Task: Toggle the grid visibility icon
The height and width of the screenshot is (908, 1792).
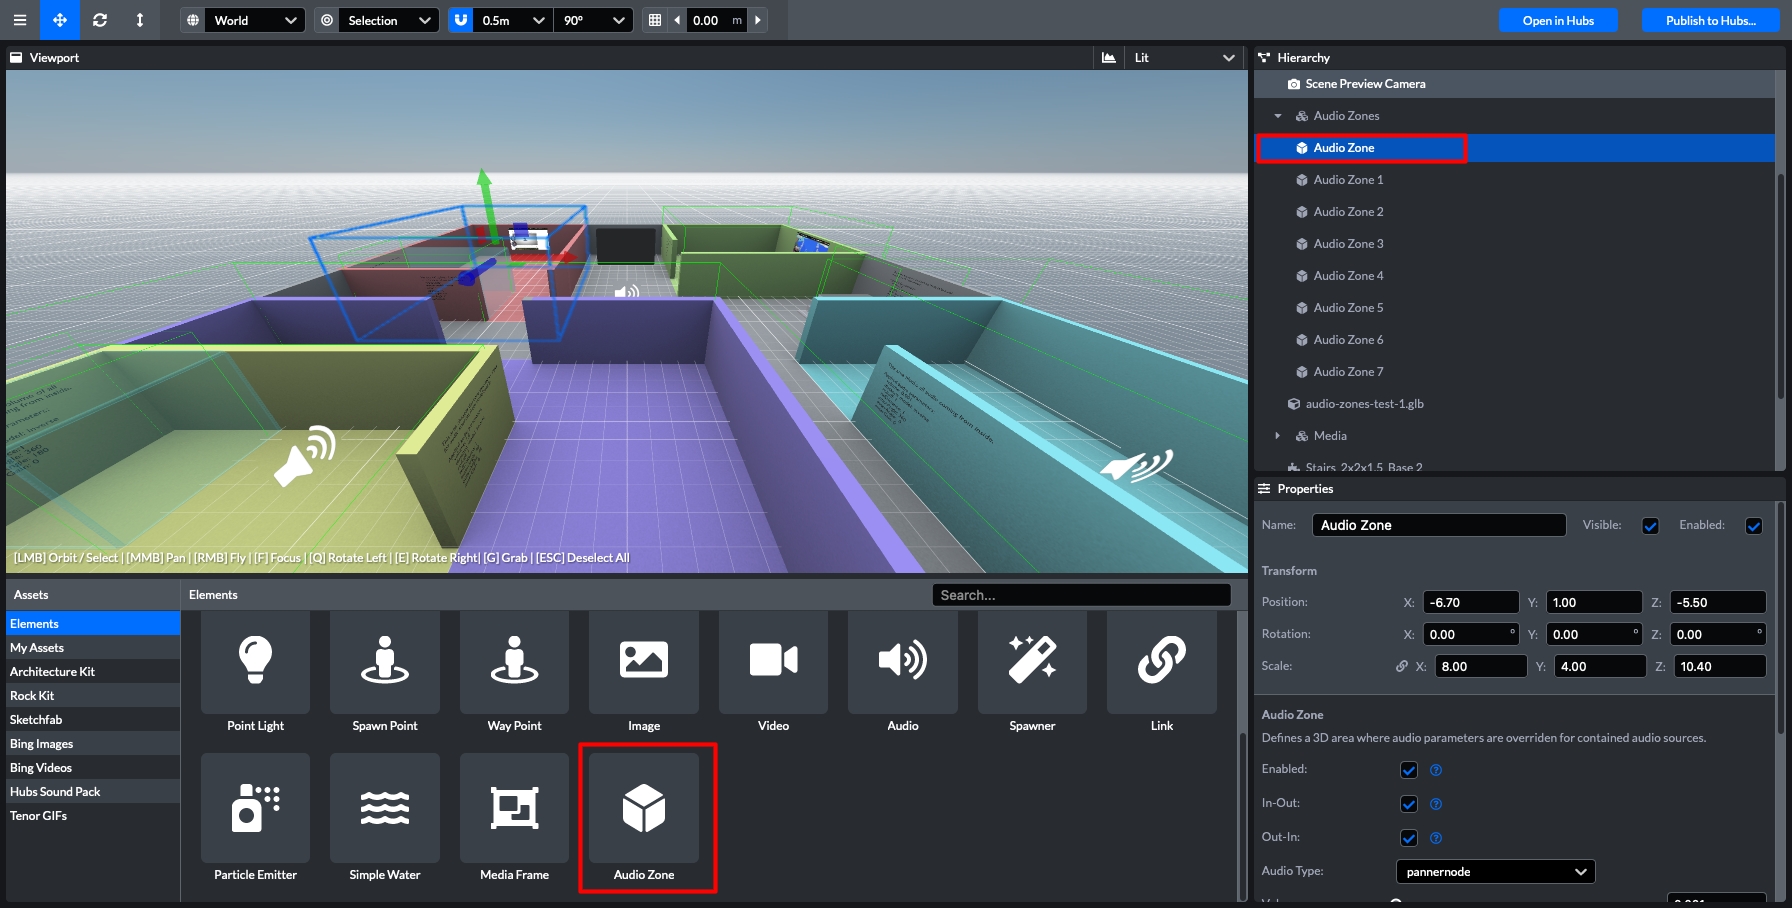Action: point(655,20)
